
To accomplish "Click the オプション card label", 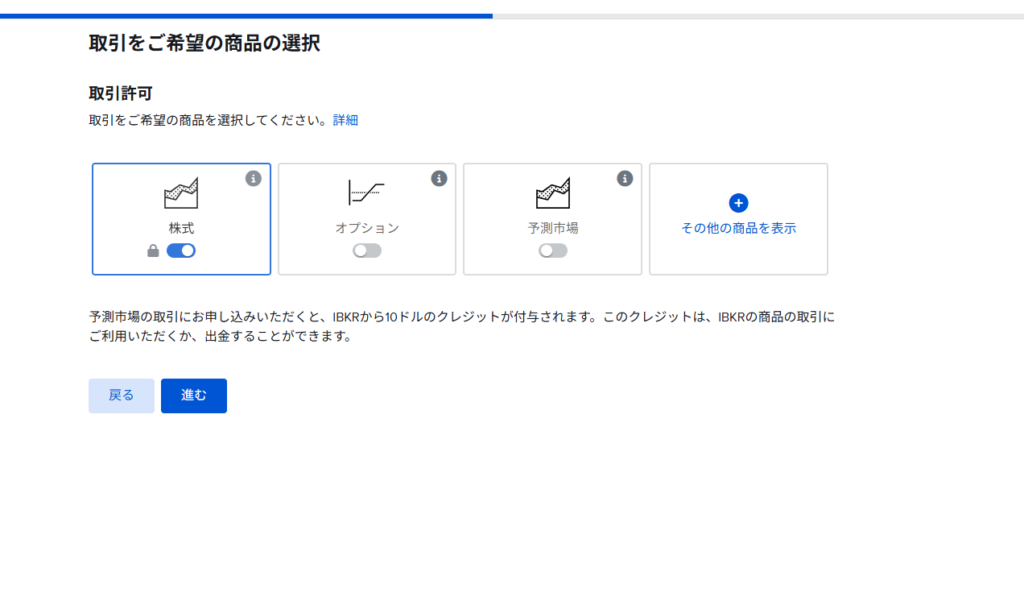I will [367, 228].
